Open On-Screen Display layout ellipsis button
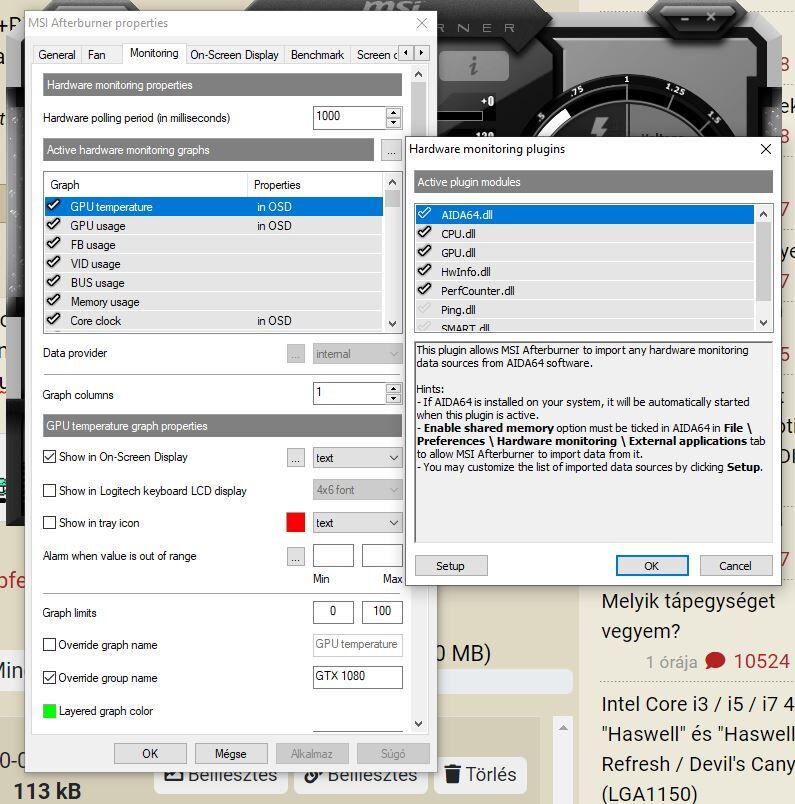 pyautogui.click(x=296, y=458)
